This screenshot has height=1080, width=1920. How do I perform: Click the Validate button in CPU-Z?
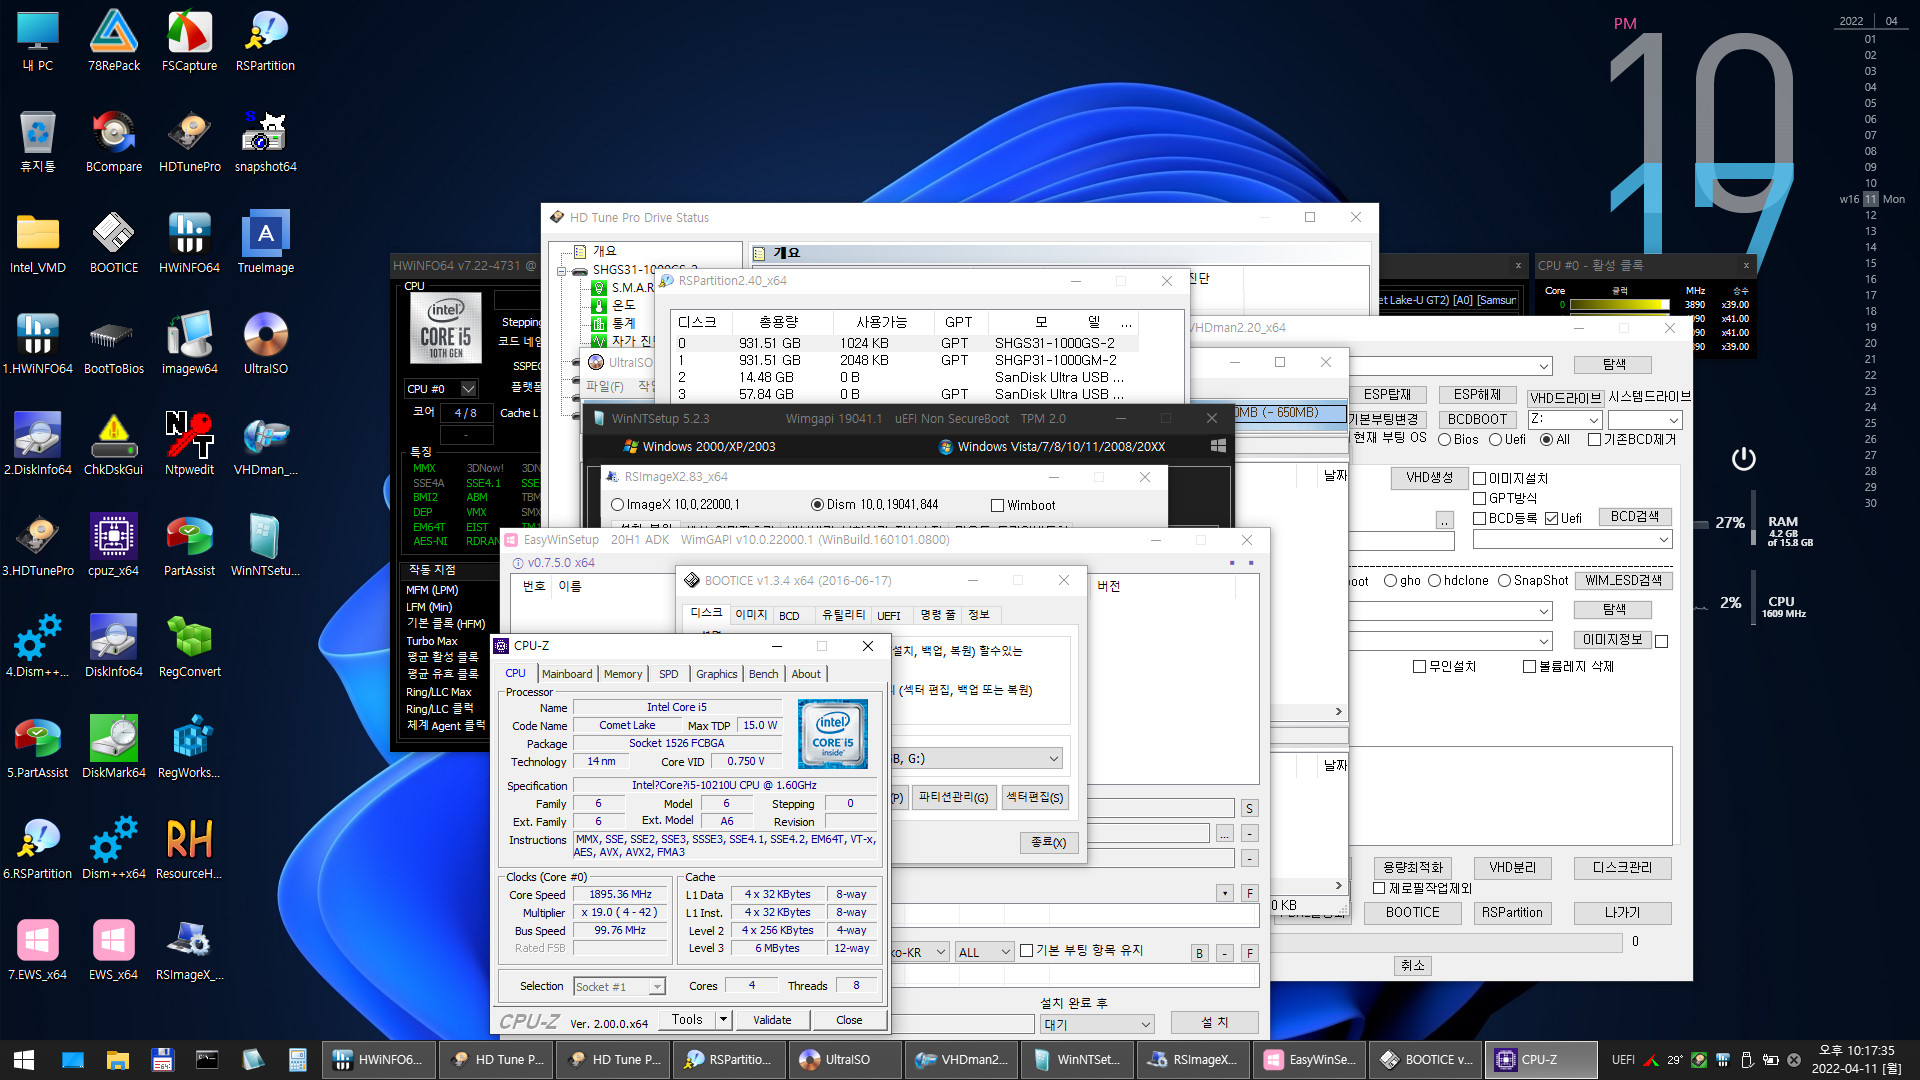click(x=772, y=1020)
